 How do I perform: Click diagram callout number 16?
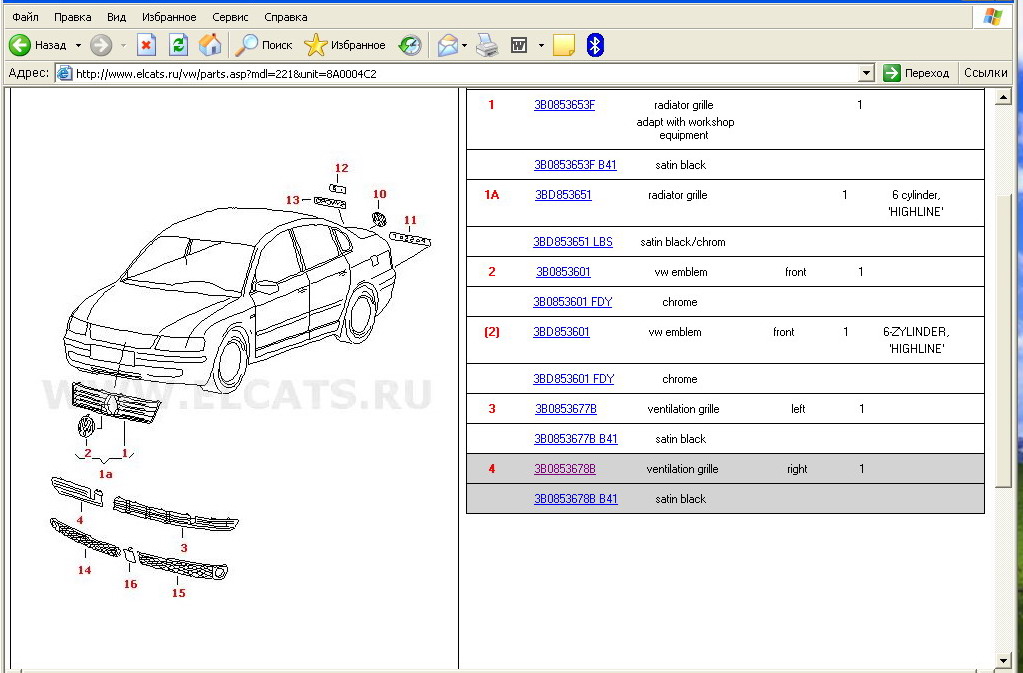click(130, 584)
